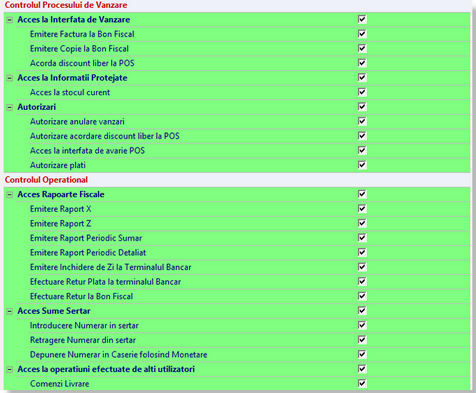The width and height of the screenshot is (476, 393).
Task: Select Acces la operatiuni efectuate de alti utilizatori label
Action: (106, 369)
